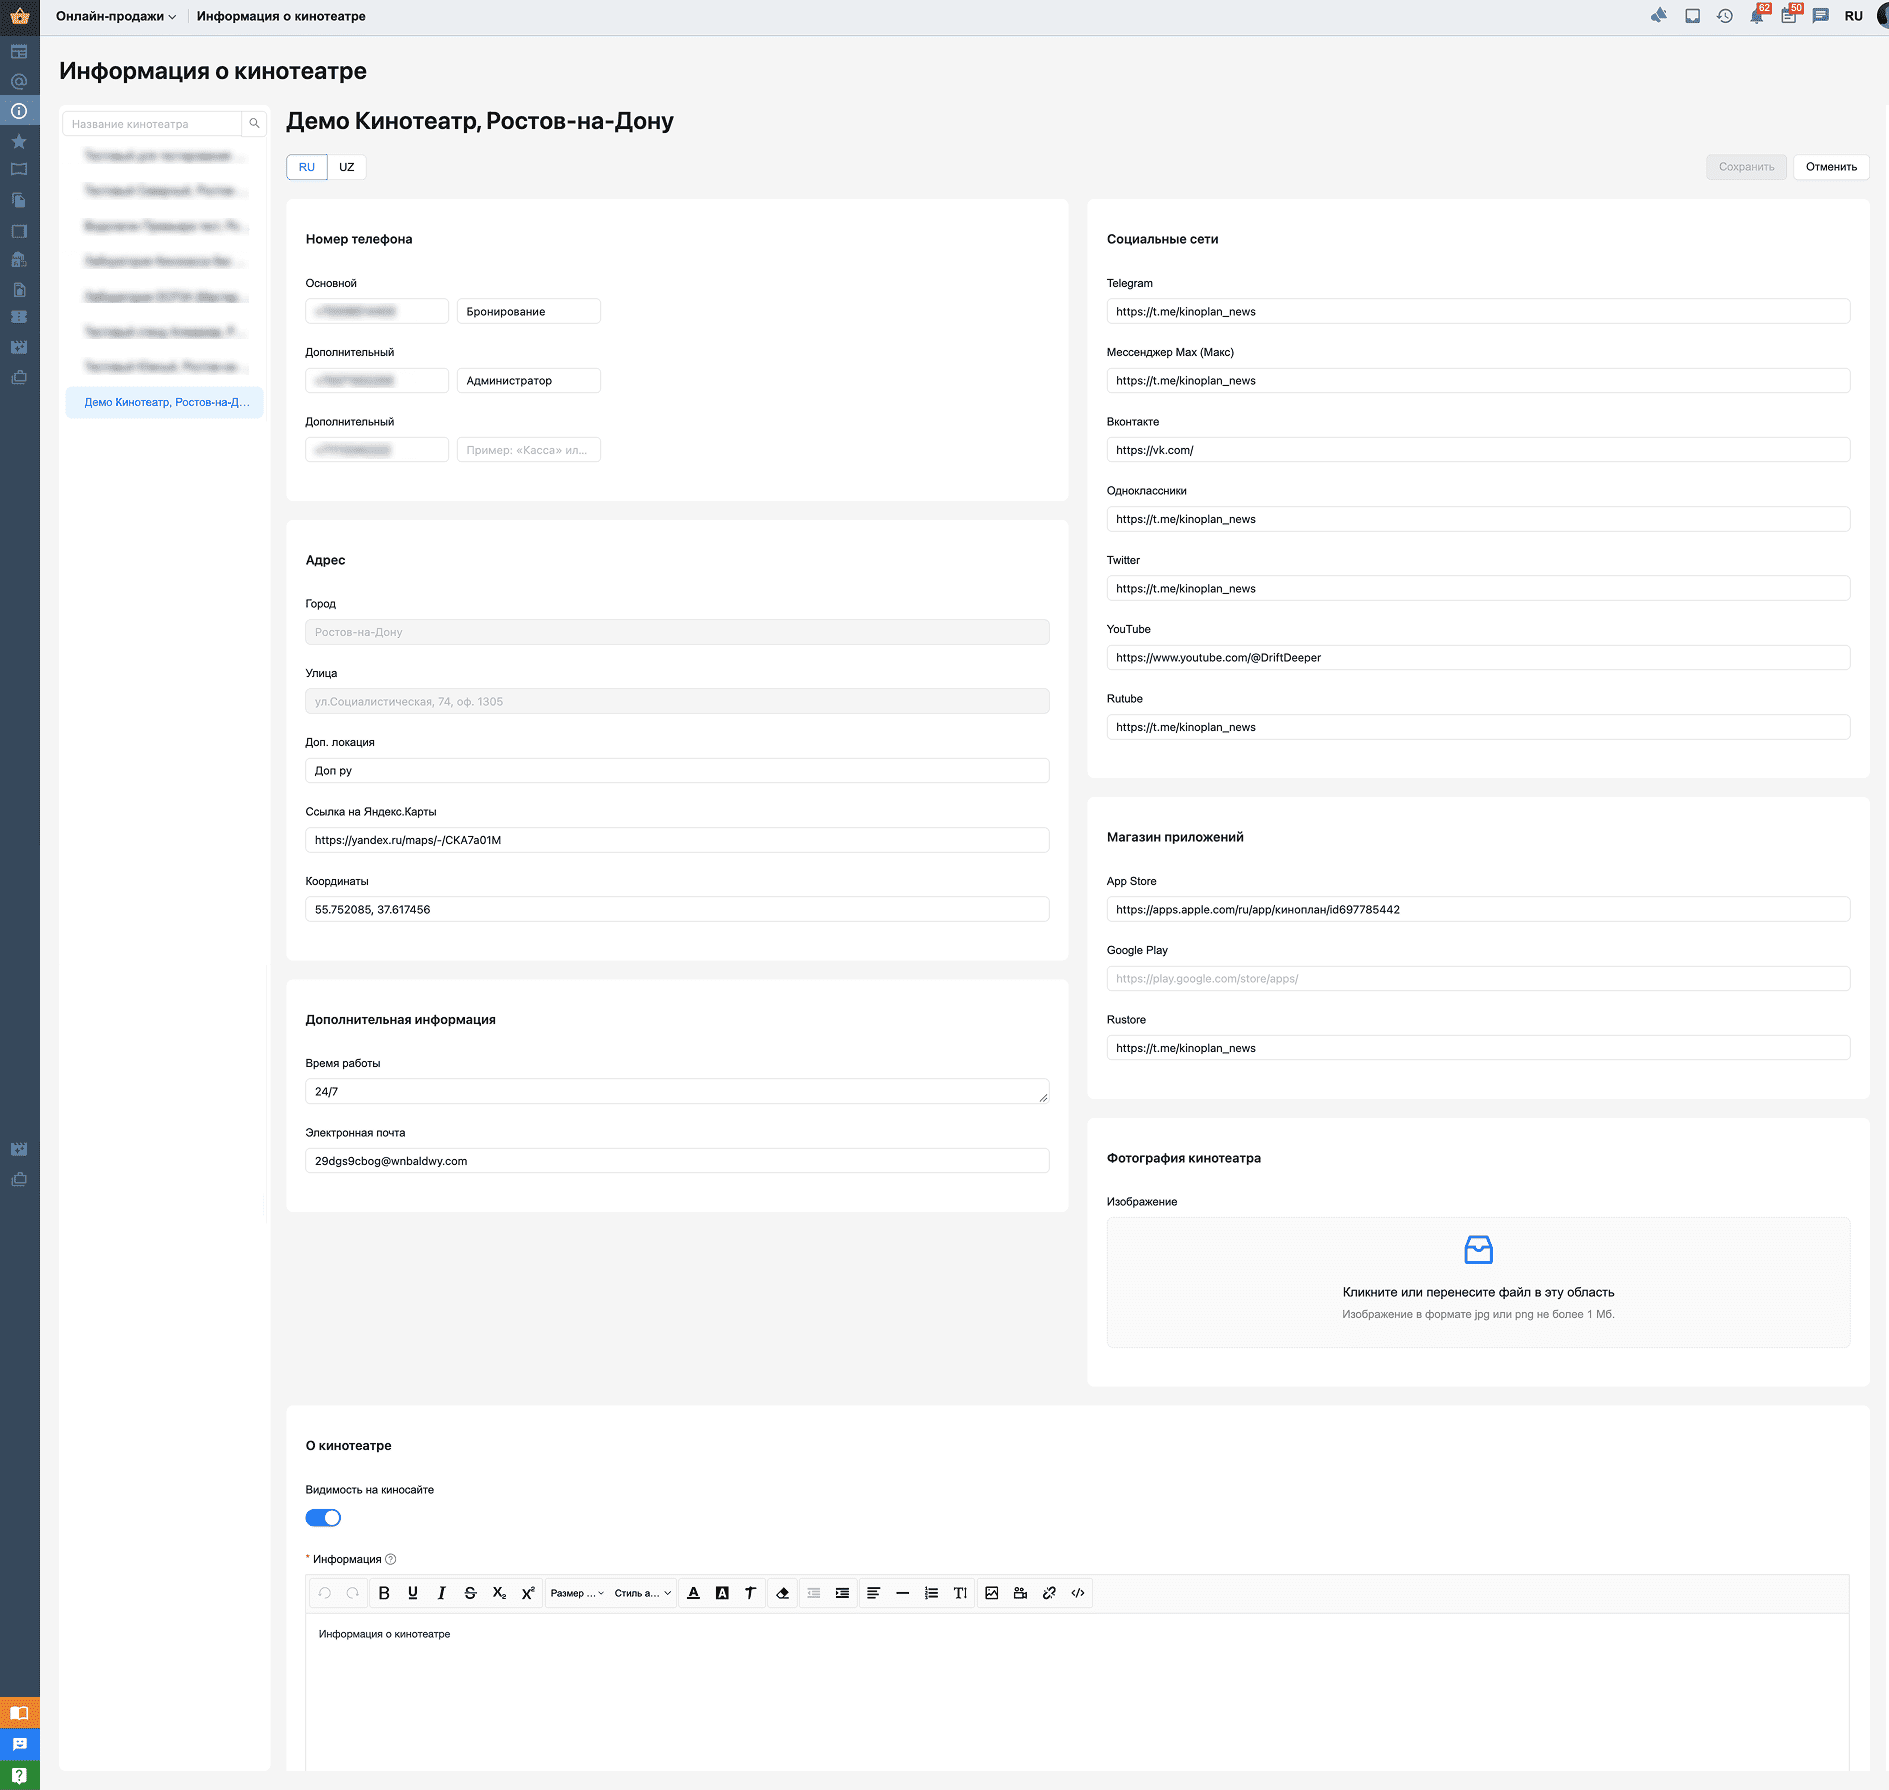1889x1790 pixels.
Task: Open the bell notifications with 62 badge
Action: [x=1757, y=15]
